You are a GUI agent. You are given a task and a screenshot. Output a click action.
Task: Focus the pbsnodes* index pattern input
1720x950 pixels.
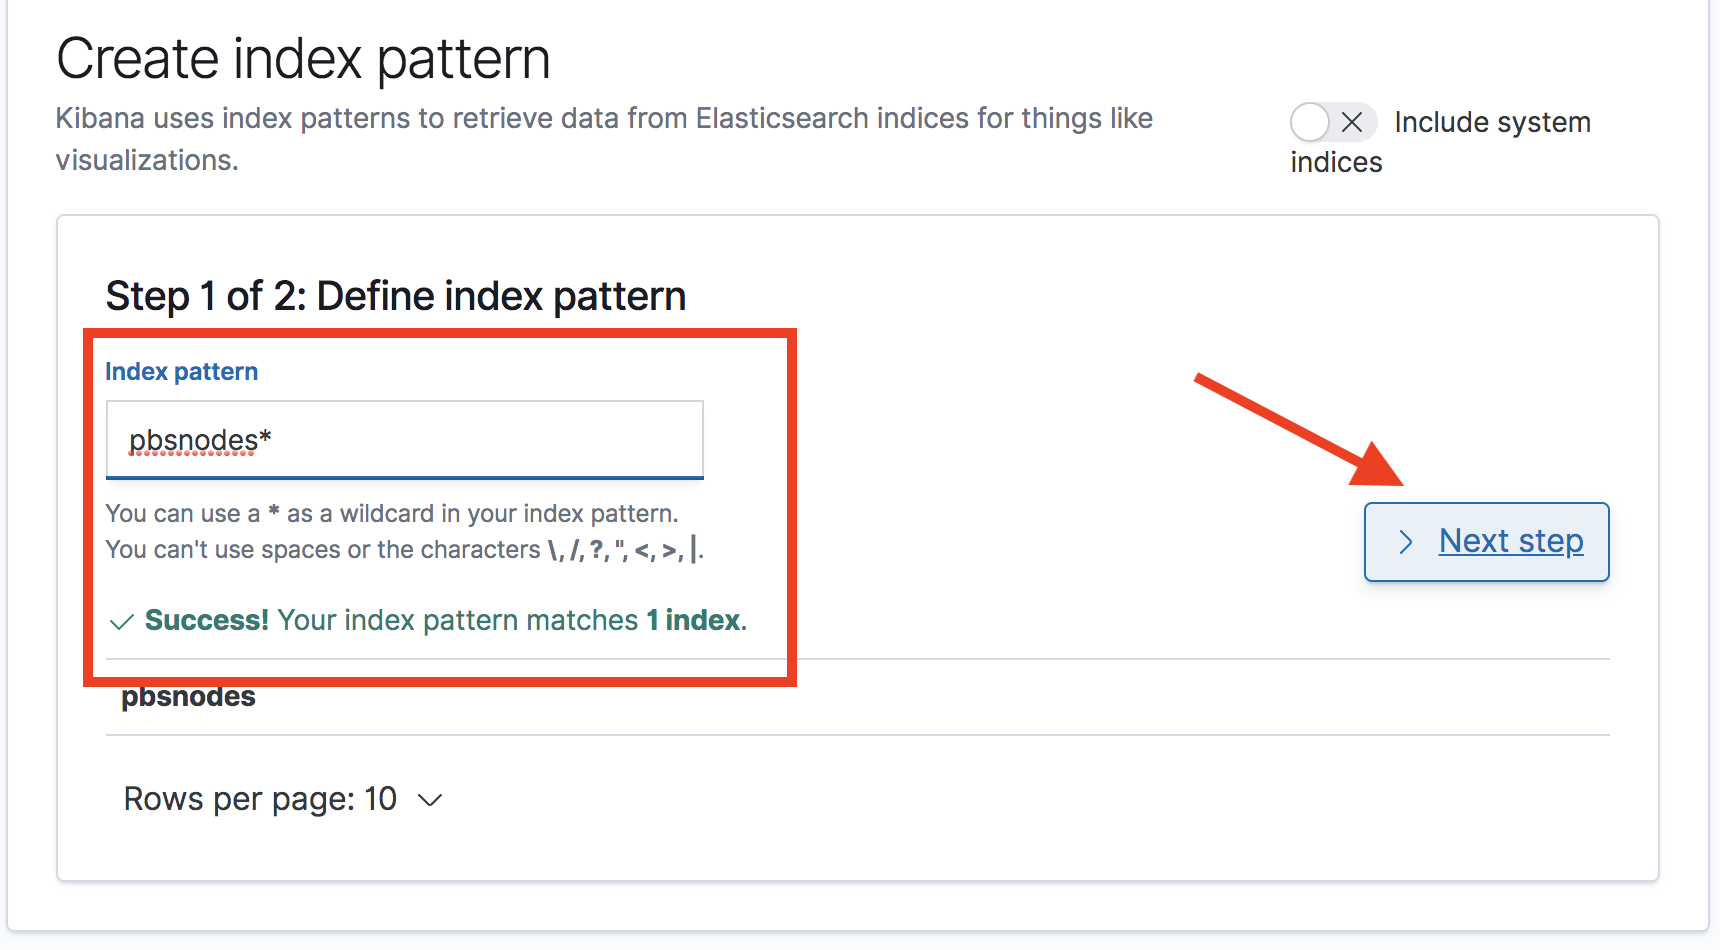click(404, 440)
